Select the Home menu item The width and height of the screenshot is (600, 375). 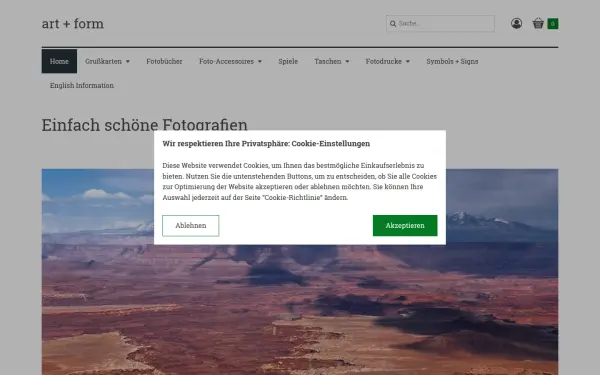point(59,61)
